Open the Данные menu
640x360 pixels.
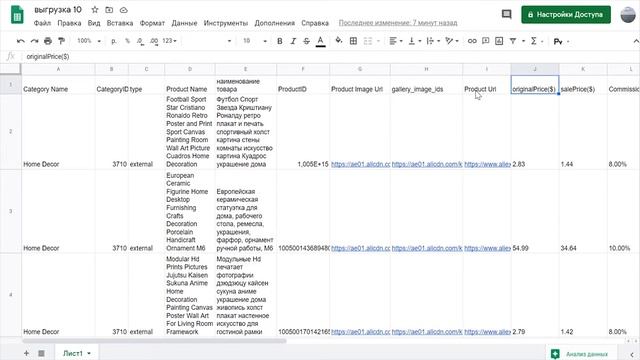coord(184,23)
